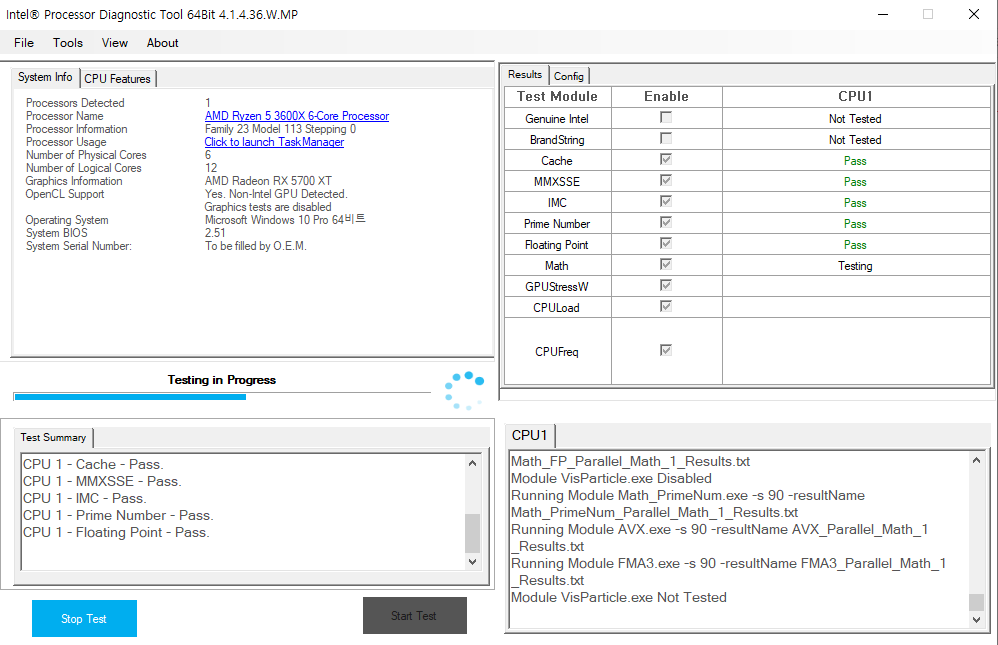Screen dimensions: 998x645
Task: Click the Pass result for MMXSSE
Action: 855,182
